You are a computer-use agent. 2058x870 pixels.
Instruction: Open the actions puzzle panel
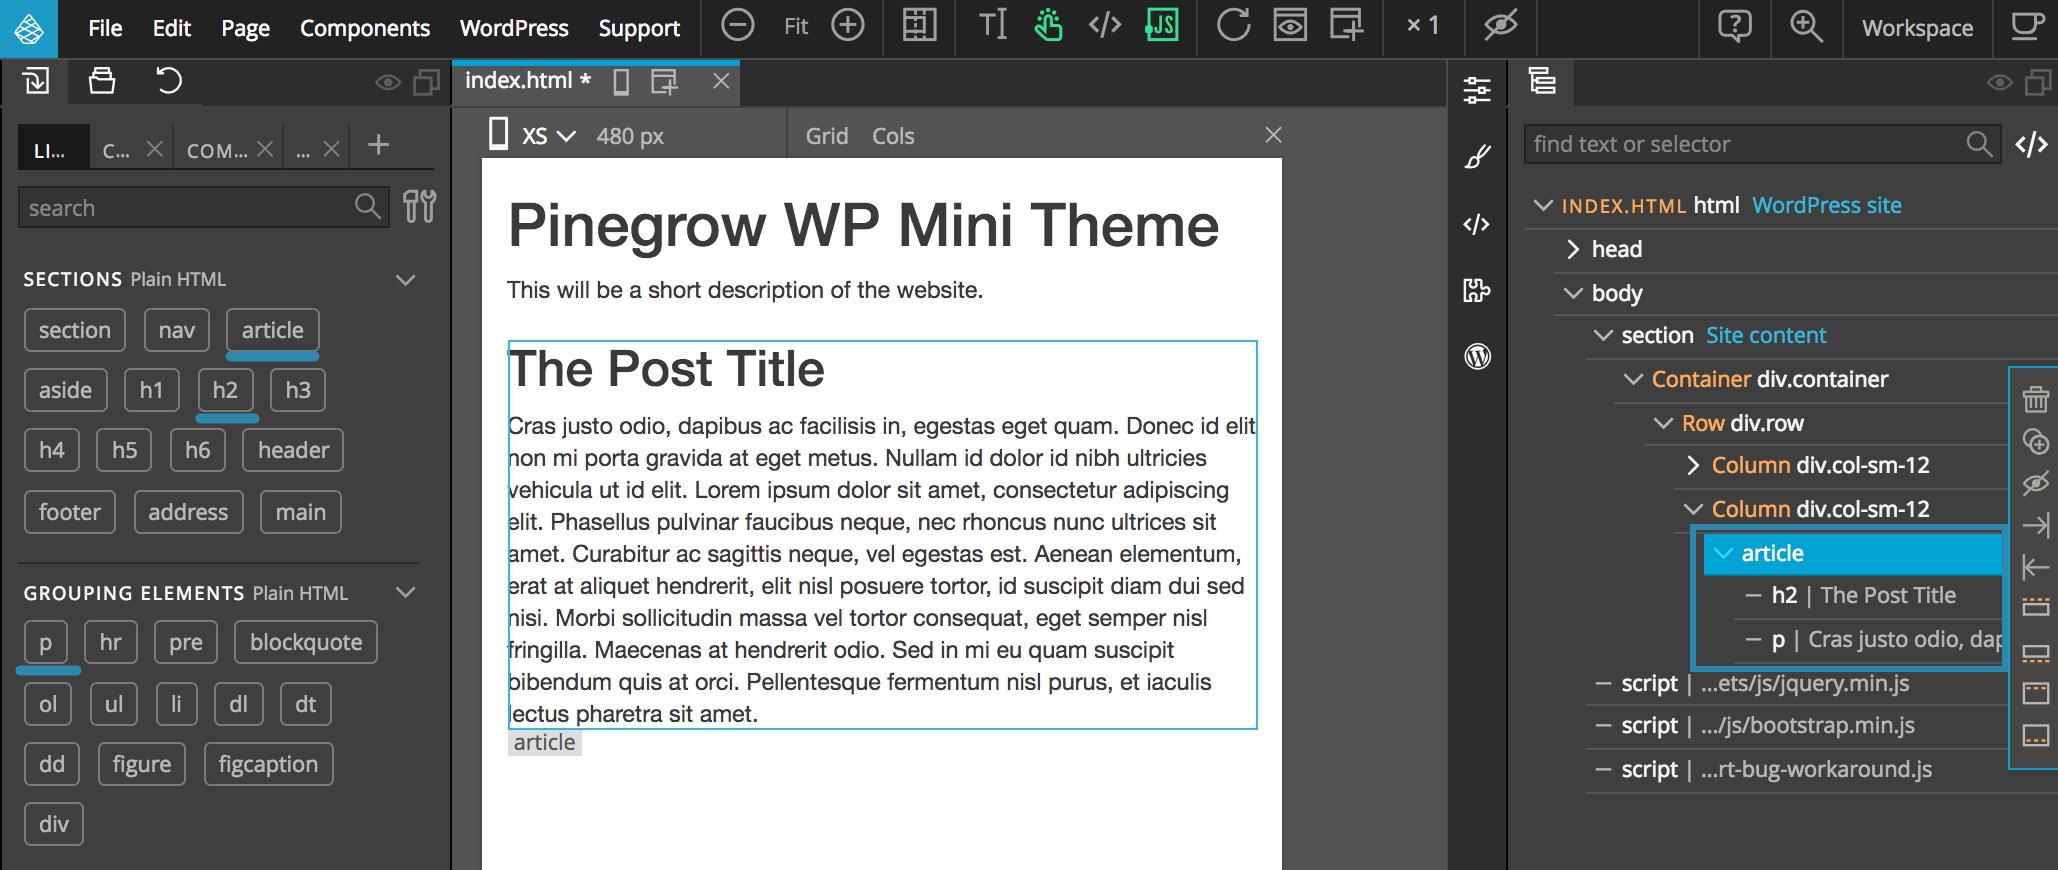coord(1477,290)
